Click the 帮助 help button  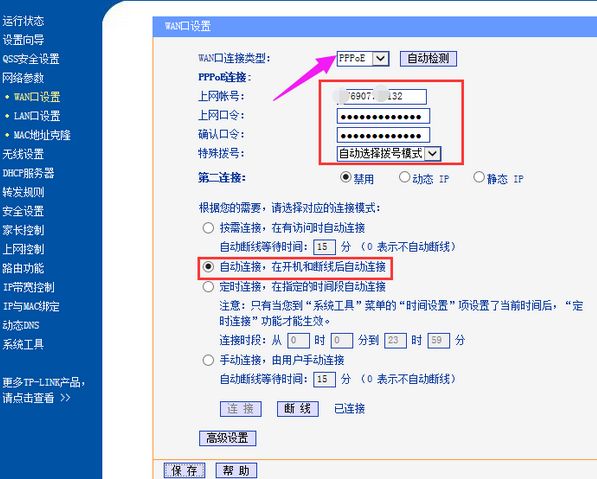(236, 471)
